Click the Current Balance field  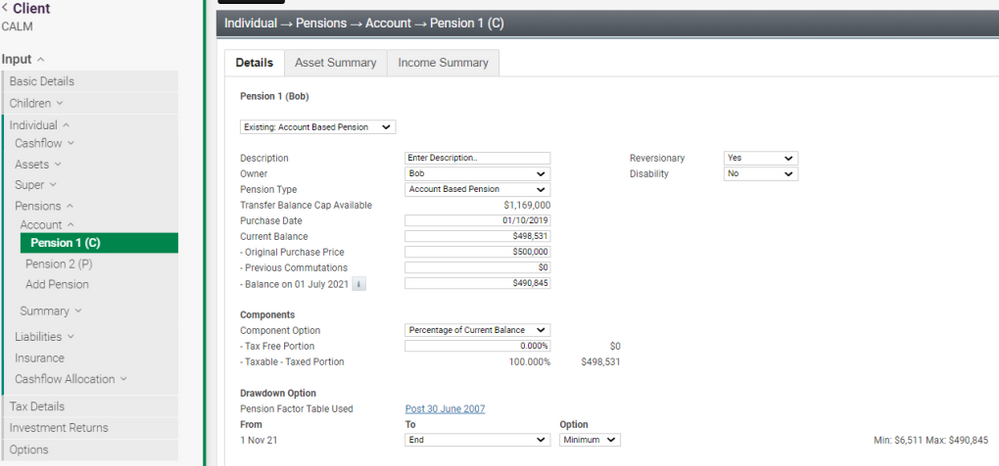pyautogui.click(x=477, y=237)
